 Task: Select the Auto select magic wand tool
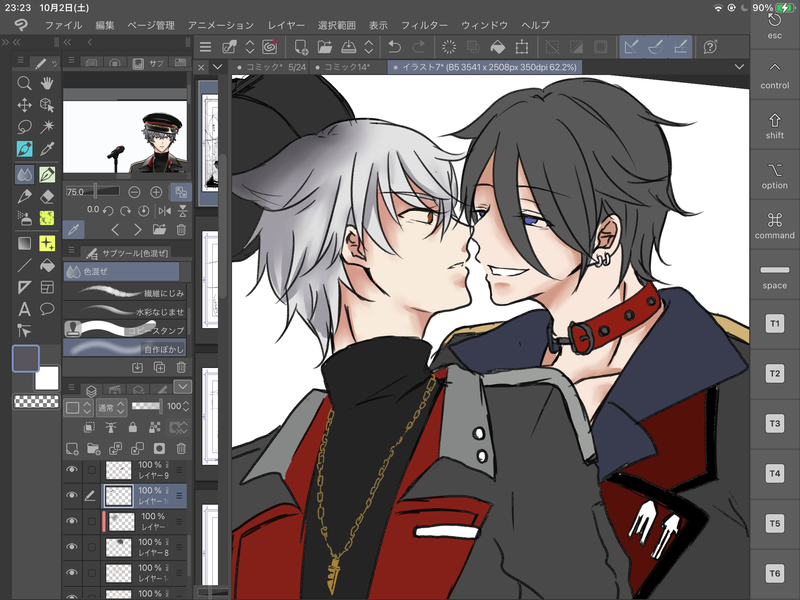tap(47, 127)
